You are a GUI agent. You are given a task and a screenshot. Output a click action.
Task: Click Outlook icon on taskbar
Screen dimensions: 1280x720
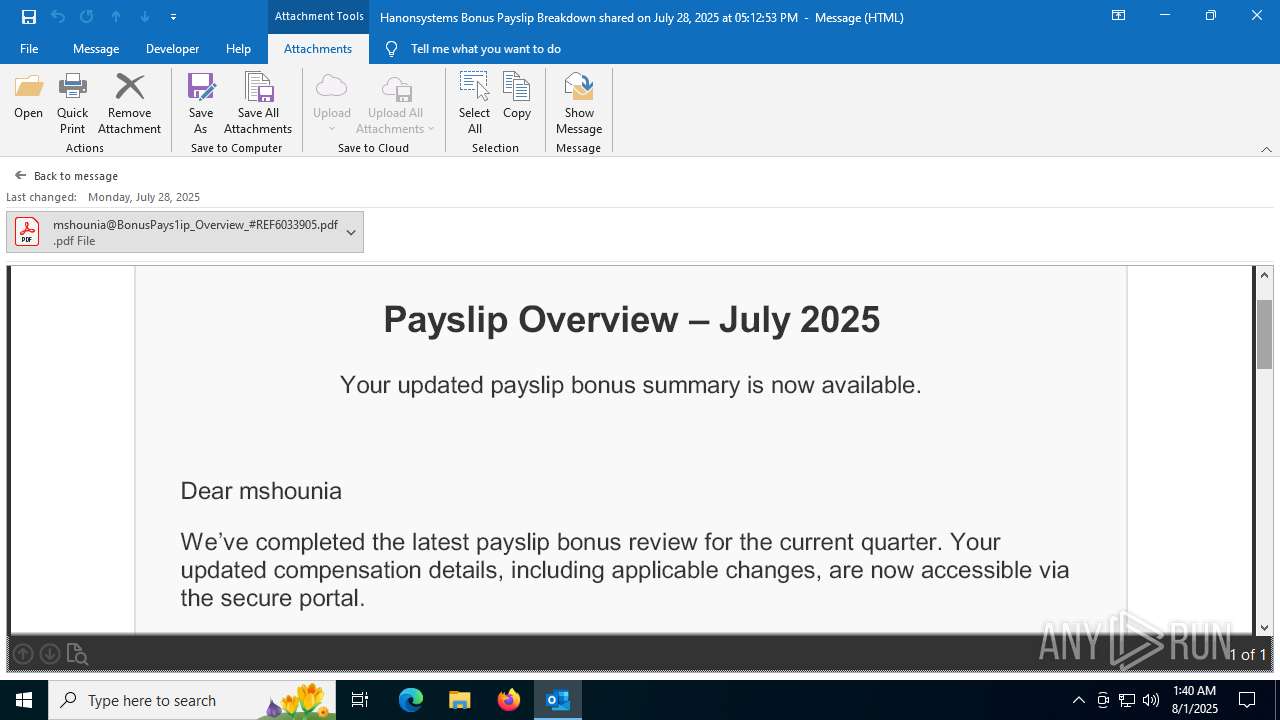coord(558,700)
